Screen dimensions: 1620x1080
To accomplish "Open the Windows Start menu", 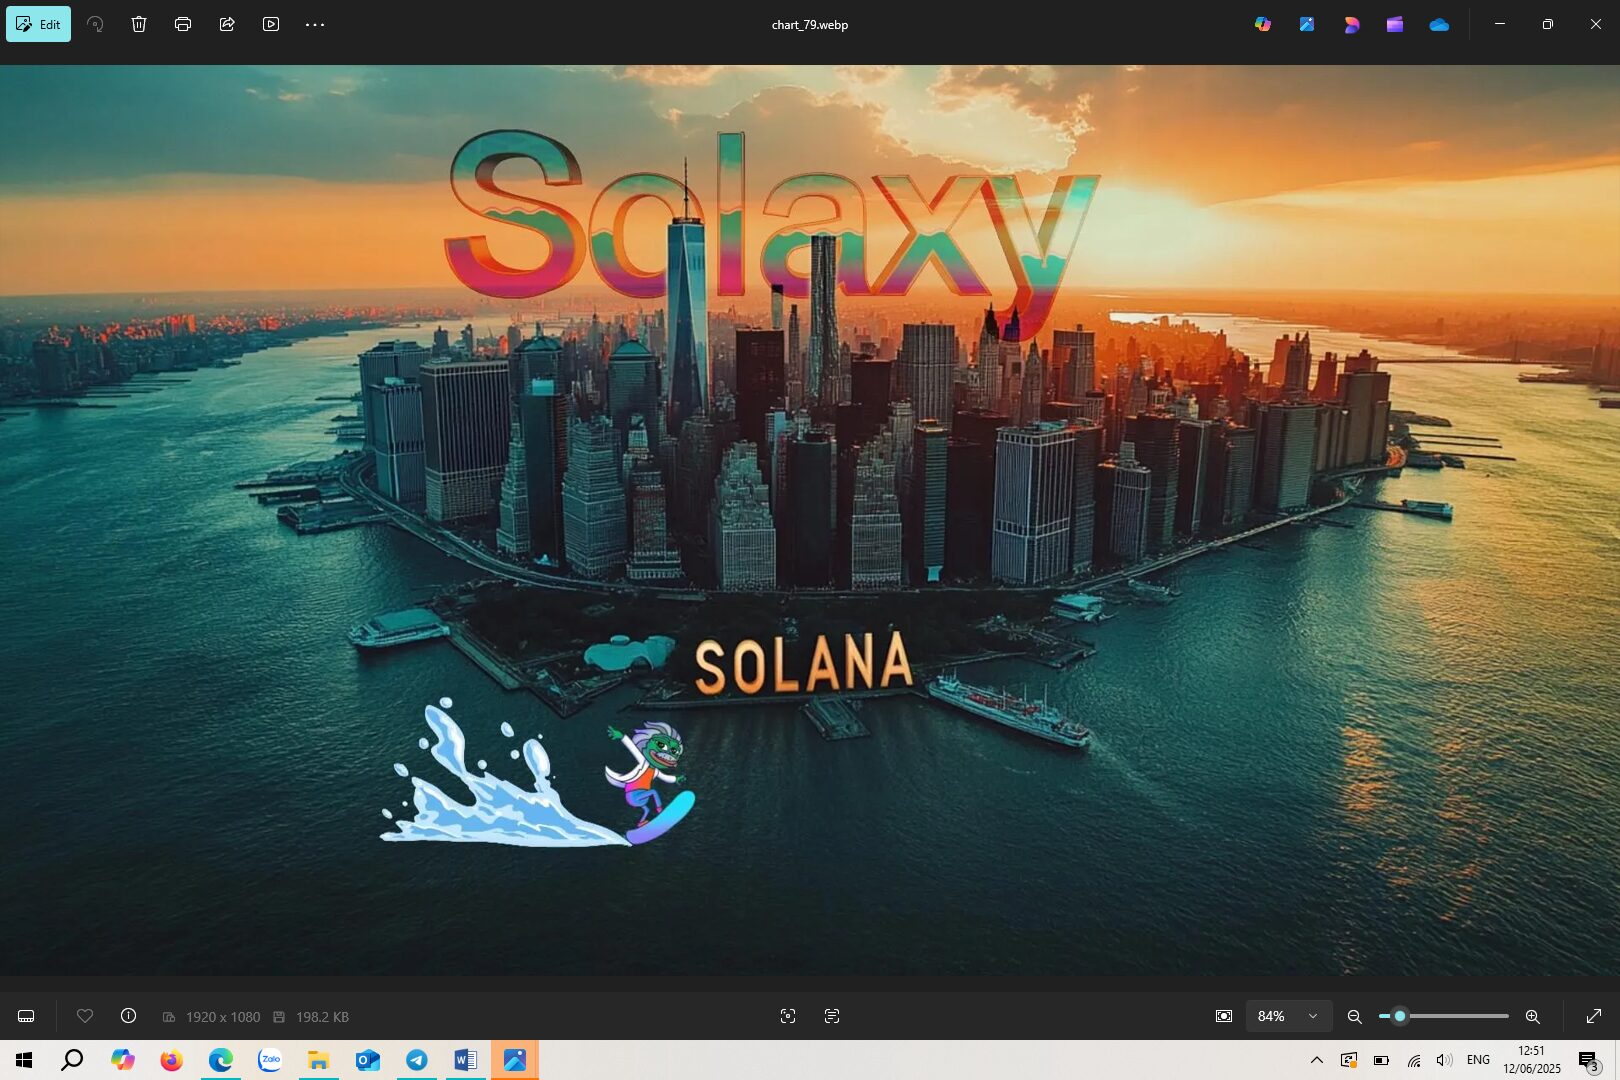I will [x=24, y=1060].
